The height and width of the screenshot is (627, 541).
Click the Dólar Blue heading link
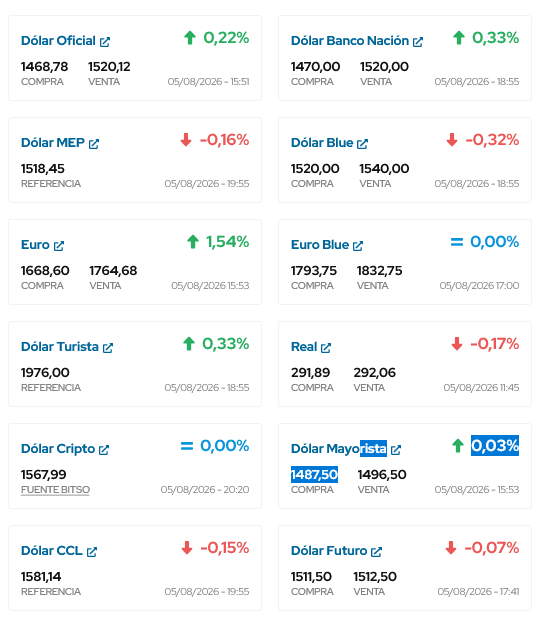click(x=322, y=143)
